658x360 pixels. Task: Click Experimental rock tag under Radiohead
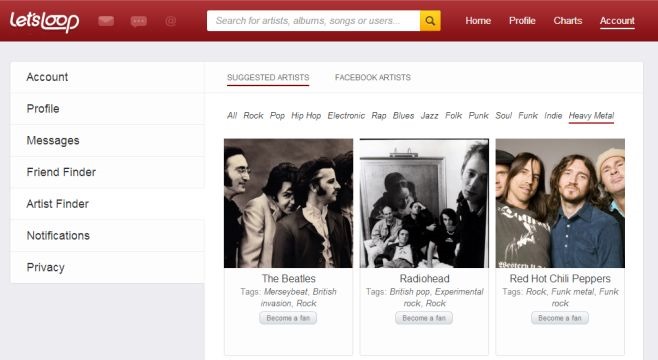click(445, 297)
